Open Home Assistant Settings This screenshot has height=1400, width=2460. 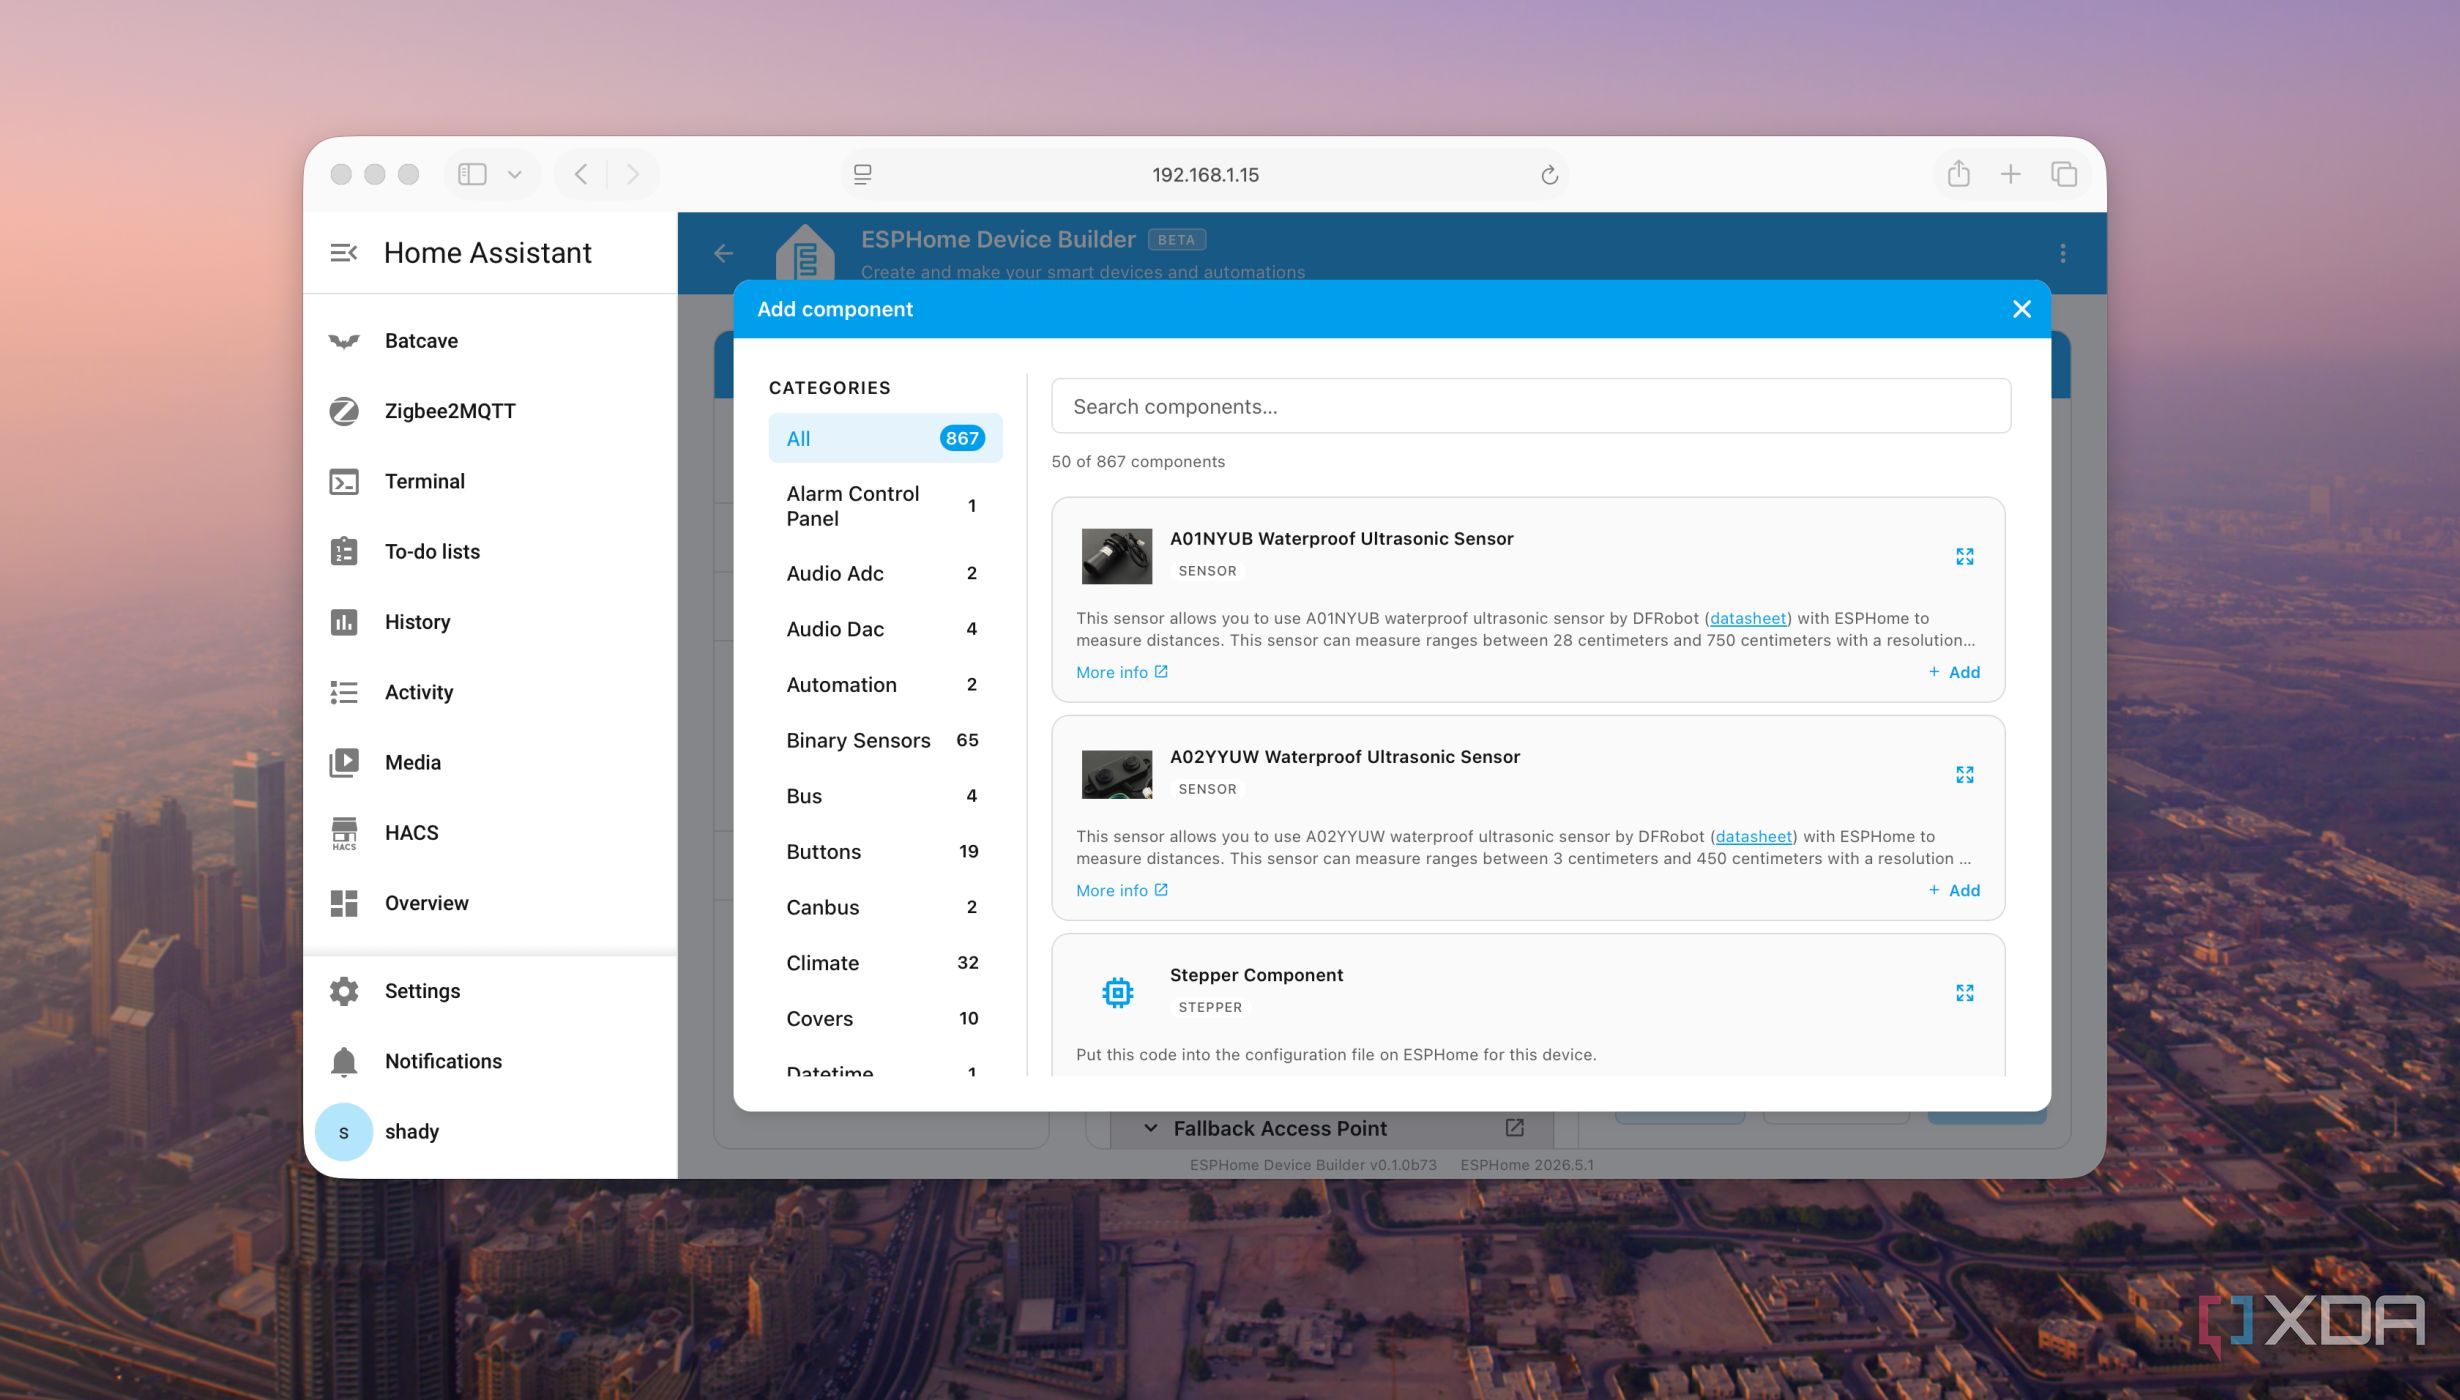click(490, 991)
